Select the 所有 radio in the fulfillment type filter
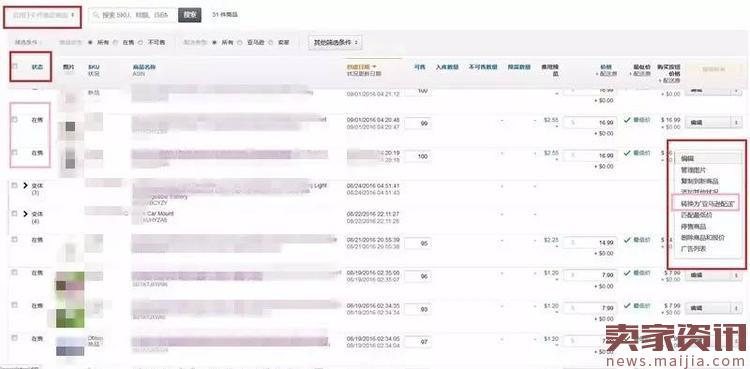This screenshot has width=750, height=369. [x=215, y=42]
